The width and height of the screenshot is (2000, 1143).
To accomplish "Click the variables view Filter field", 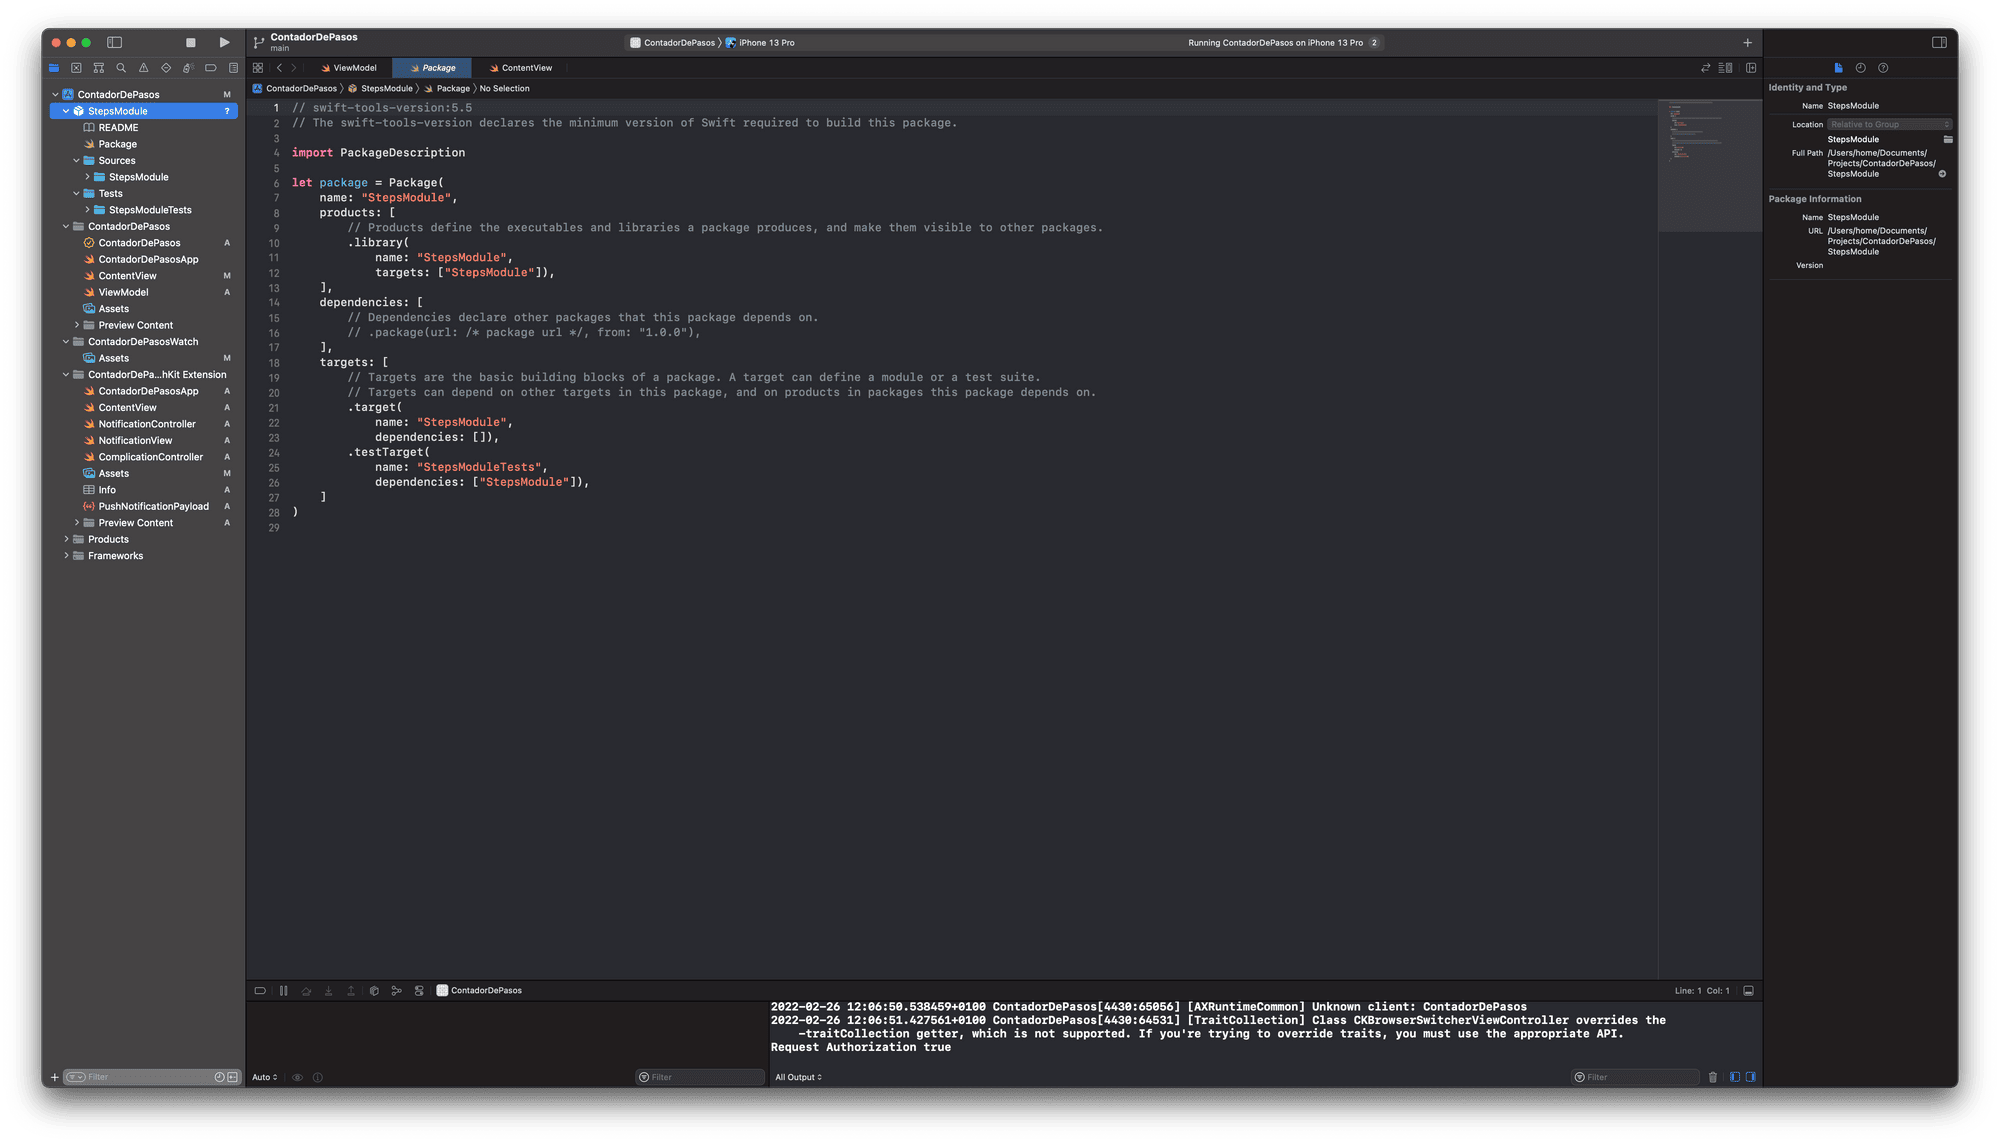I will (700, 1077).
